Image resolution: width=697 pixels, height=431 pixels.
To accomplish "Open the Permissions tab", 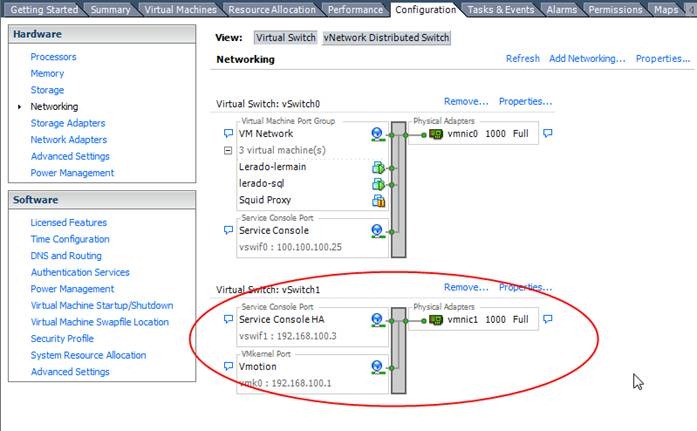I will pyautogui.click(x=615, y=9).
